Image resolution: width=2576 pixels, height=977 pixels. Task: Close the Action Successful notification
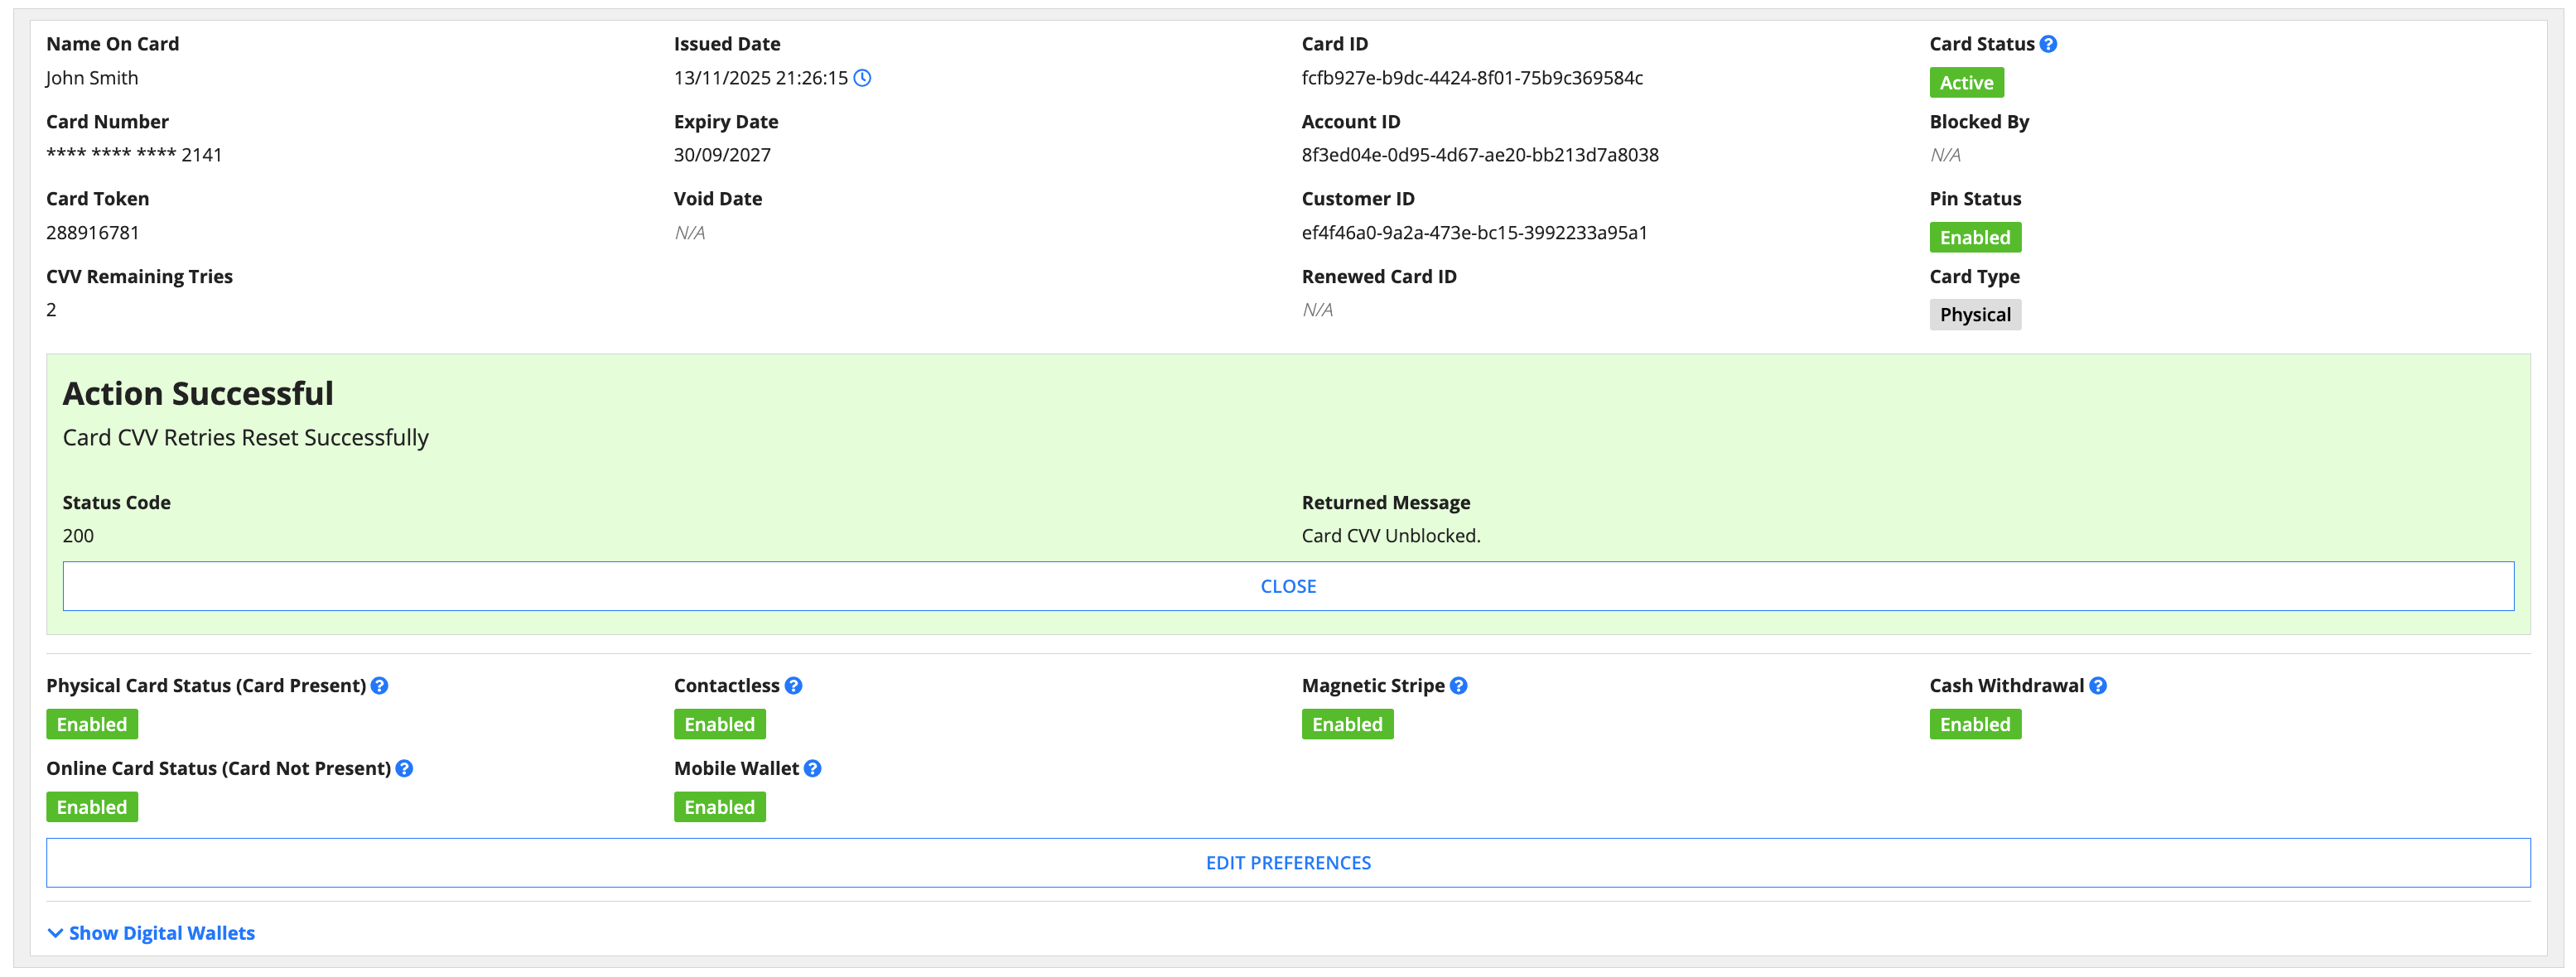click(x=1287, y=587)
